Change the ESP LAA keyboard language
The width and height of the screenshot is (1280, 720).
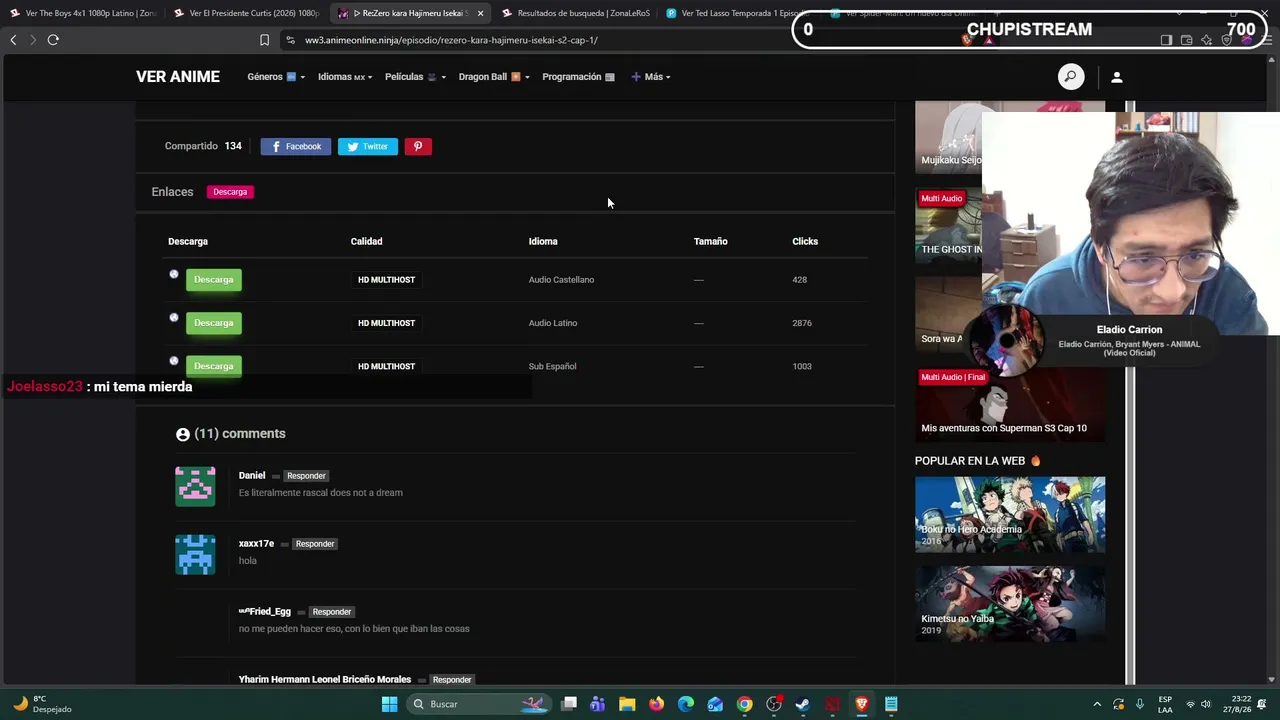point(1165,704)
